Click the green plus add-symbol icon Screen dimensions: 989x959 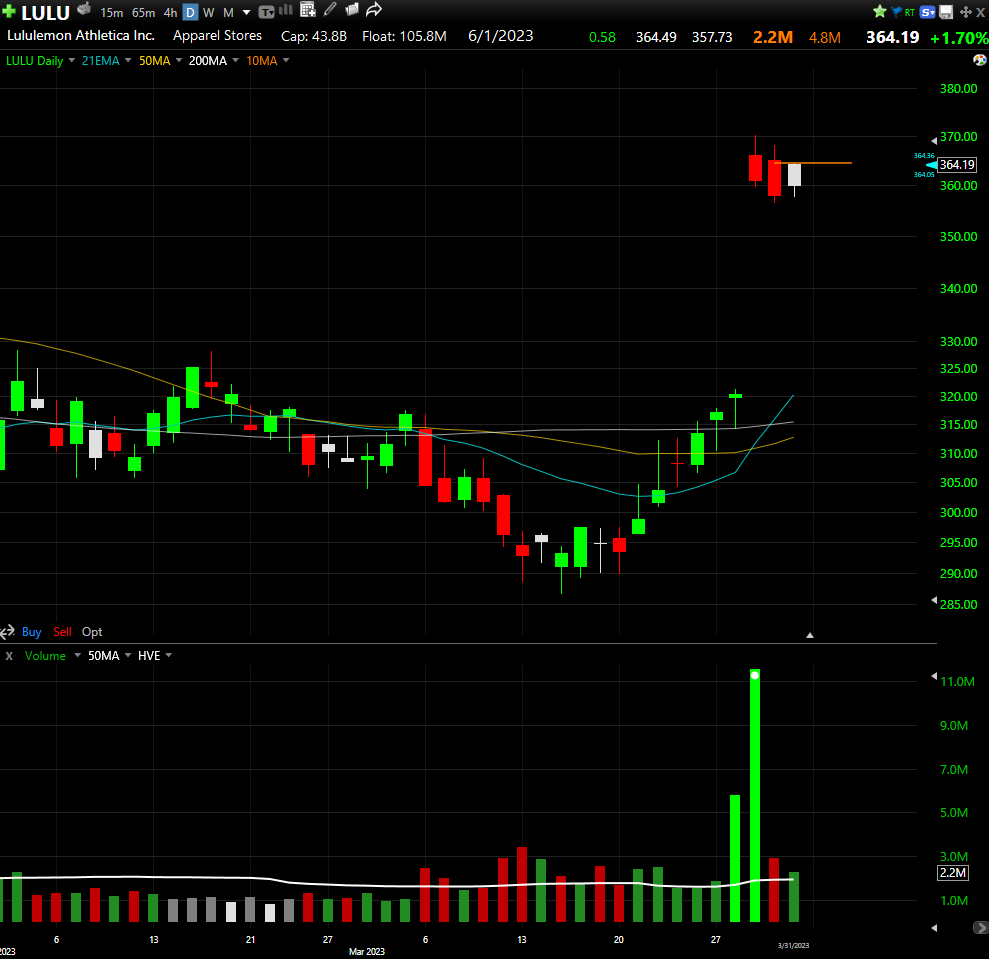[x=9, y=11]
